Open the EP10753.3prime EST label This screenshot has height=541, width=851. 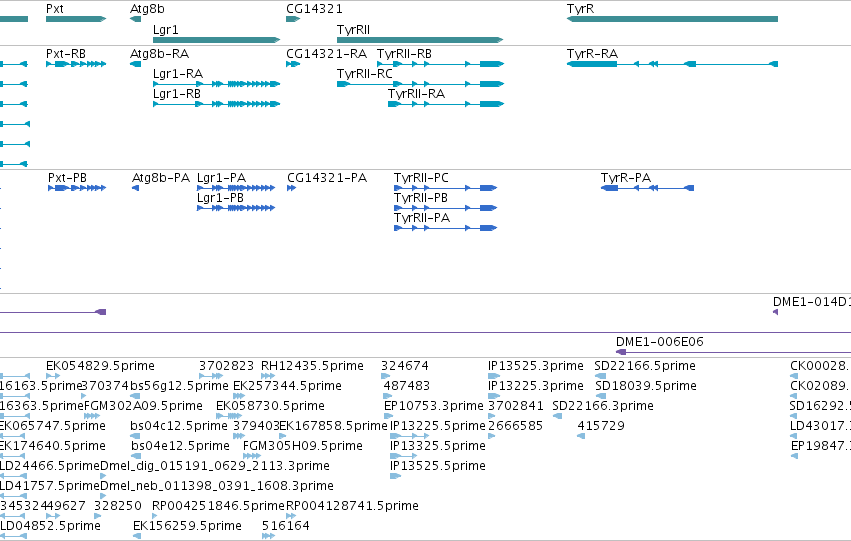point(434,406)
